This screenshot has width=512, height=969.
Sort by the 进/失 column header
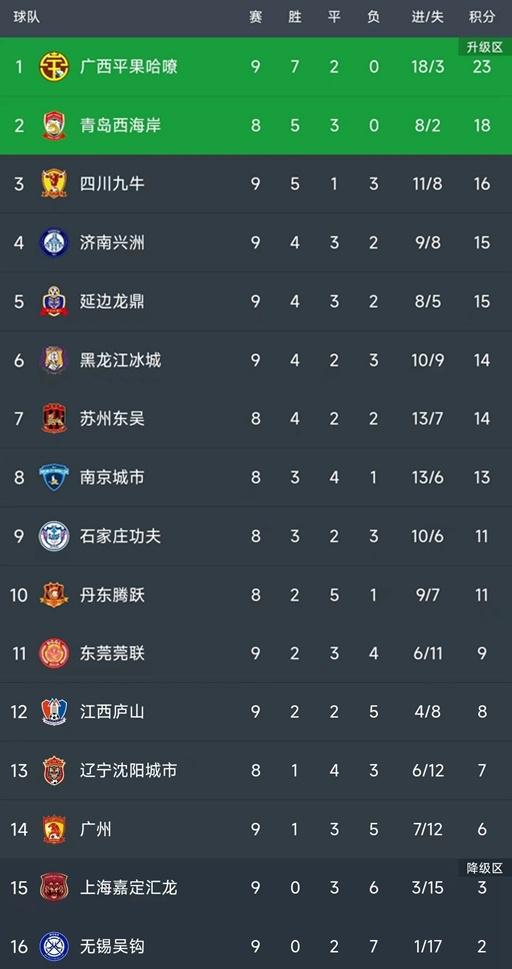[x=428, y=17]
